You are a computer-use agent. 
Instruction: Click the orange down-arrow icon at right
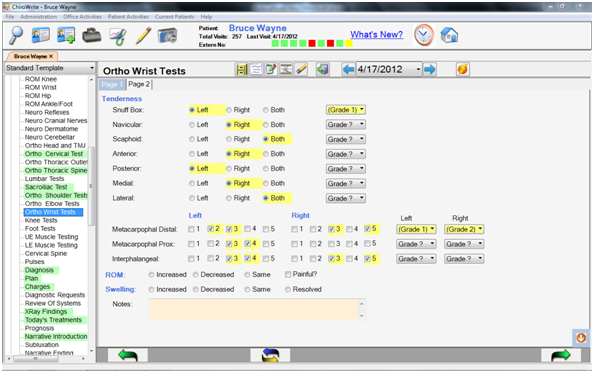coord(581,337)
